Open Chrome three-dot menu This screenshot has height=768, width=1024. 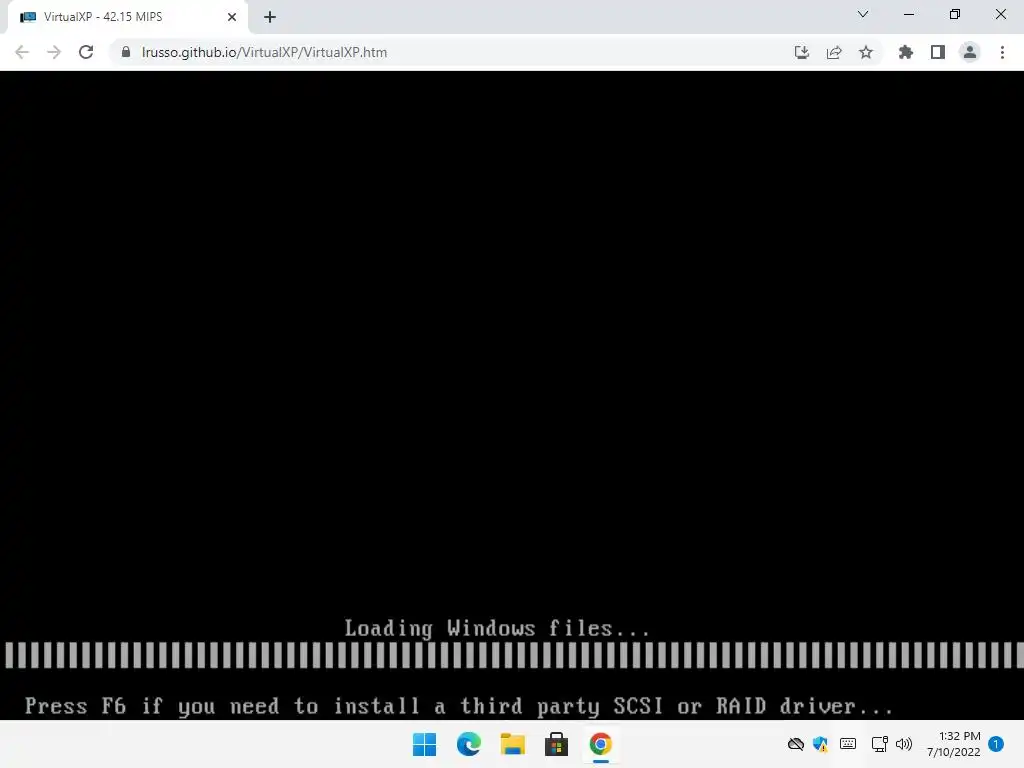1002,52
